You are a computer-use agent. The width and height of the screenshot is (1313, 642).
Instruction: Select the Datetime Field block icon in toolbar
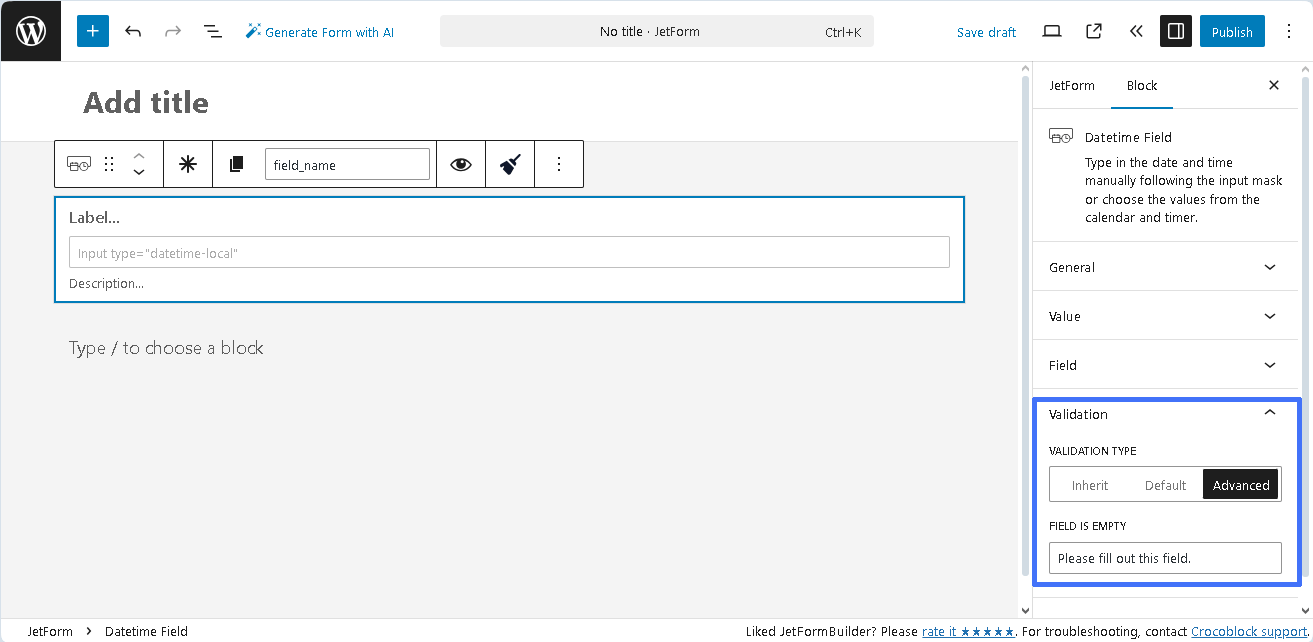78,163
